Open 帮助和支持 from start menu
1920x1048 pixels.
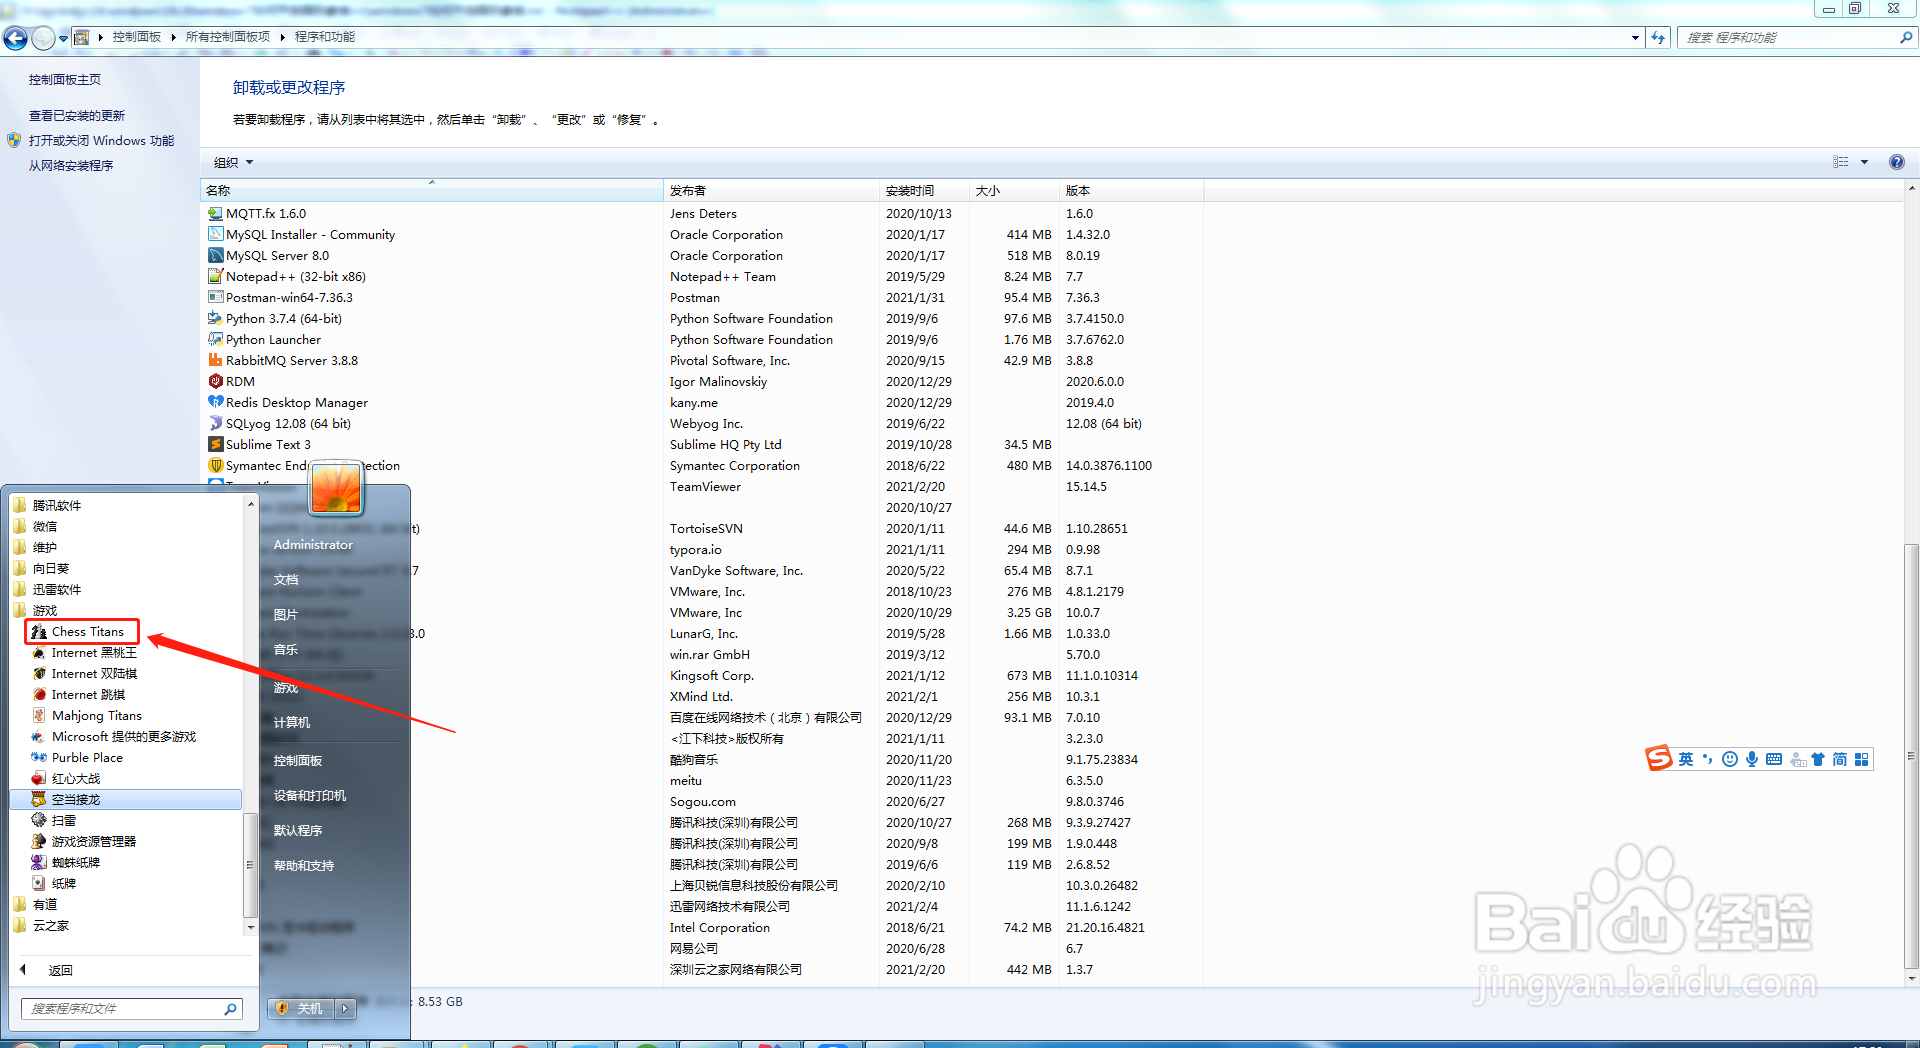pyautogui.click(x=304, y=866)
